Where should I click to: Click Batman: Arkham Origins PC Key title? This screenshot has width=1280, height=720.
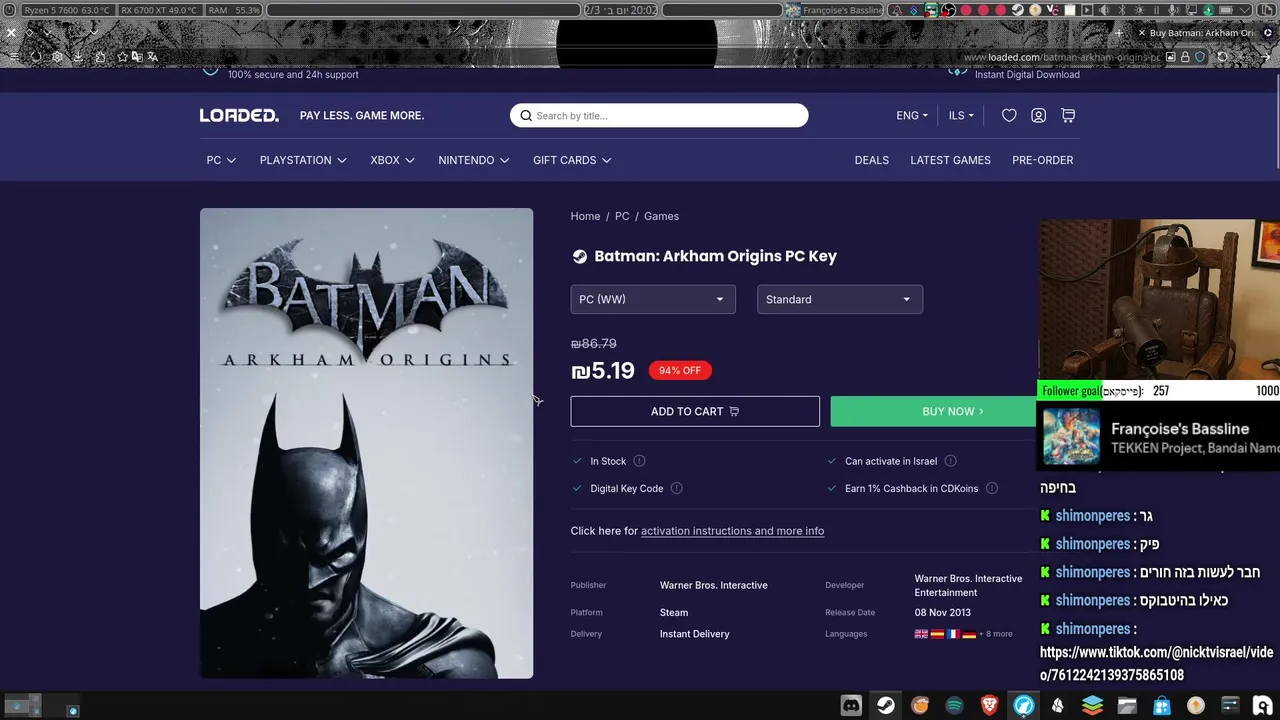click(x=716, y=256)
